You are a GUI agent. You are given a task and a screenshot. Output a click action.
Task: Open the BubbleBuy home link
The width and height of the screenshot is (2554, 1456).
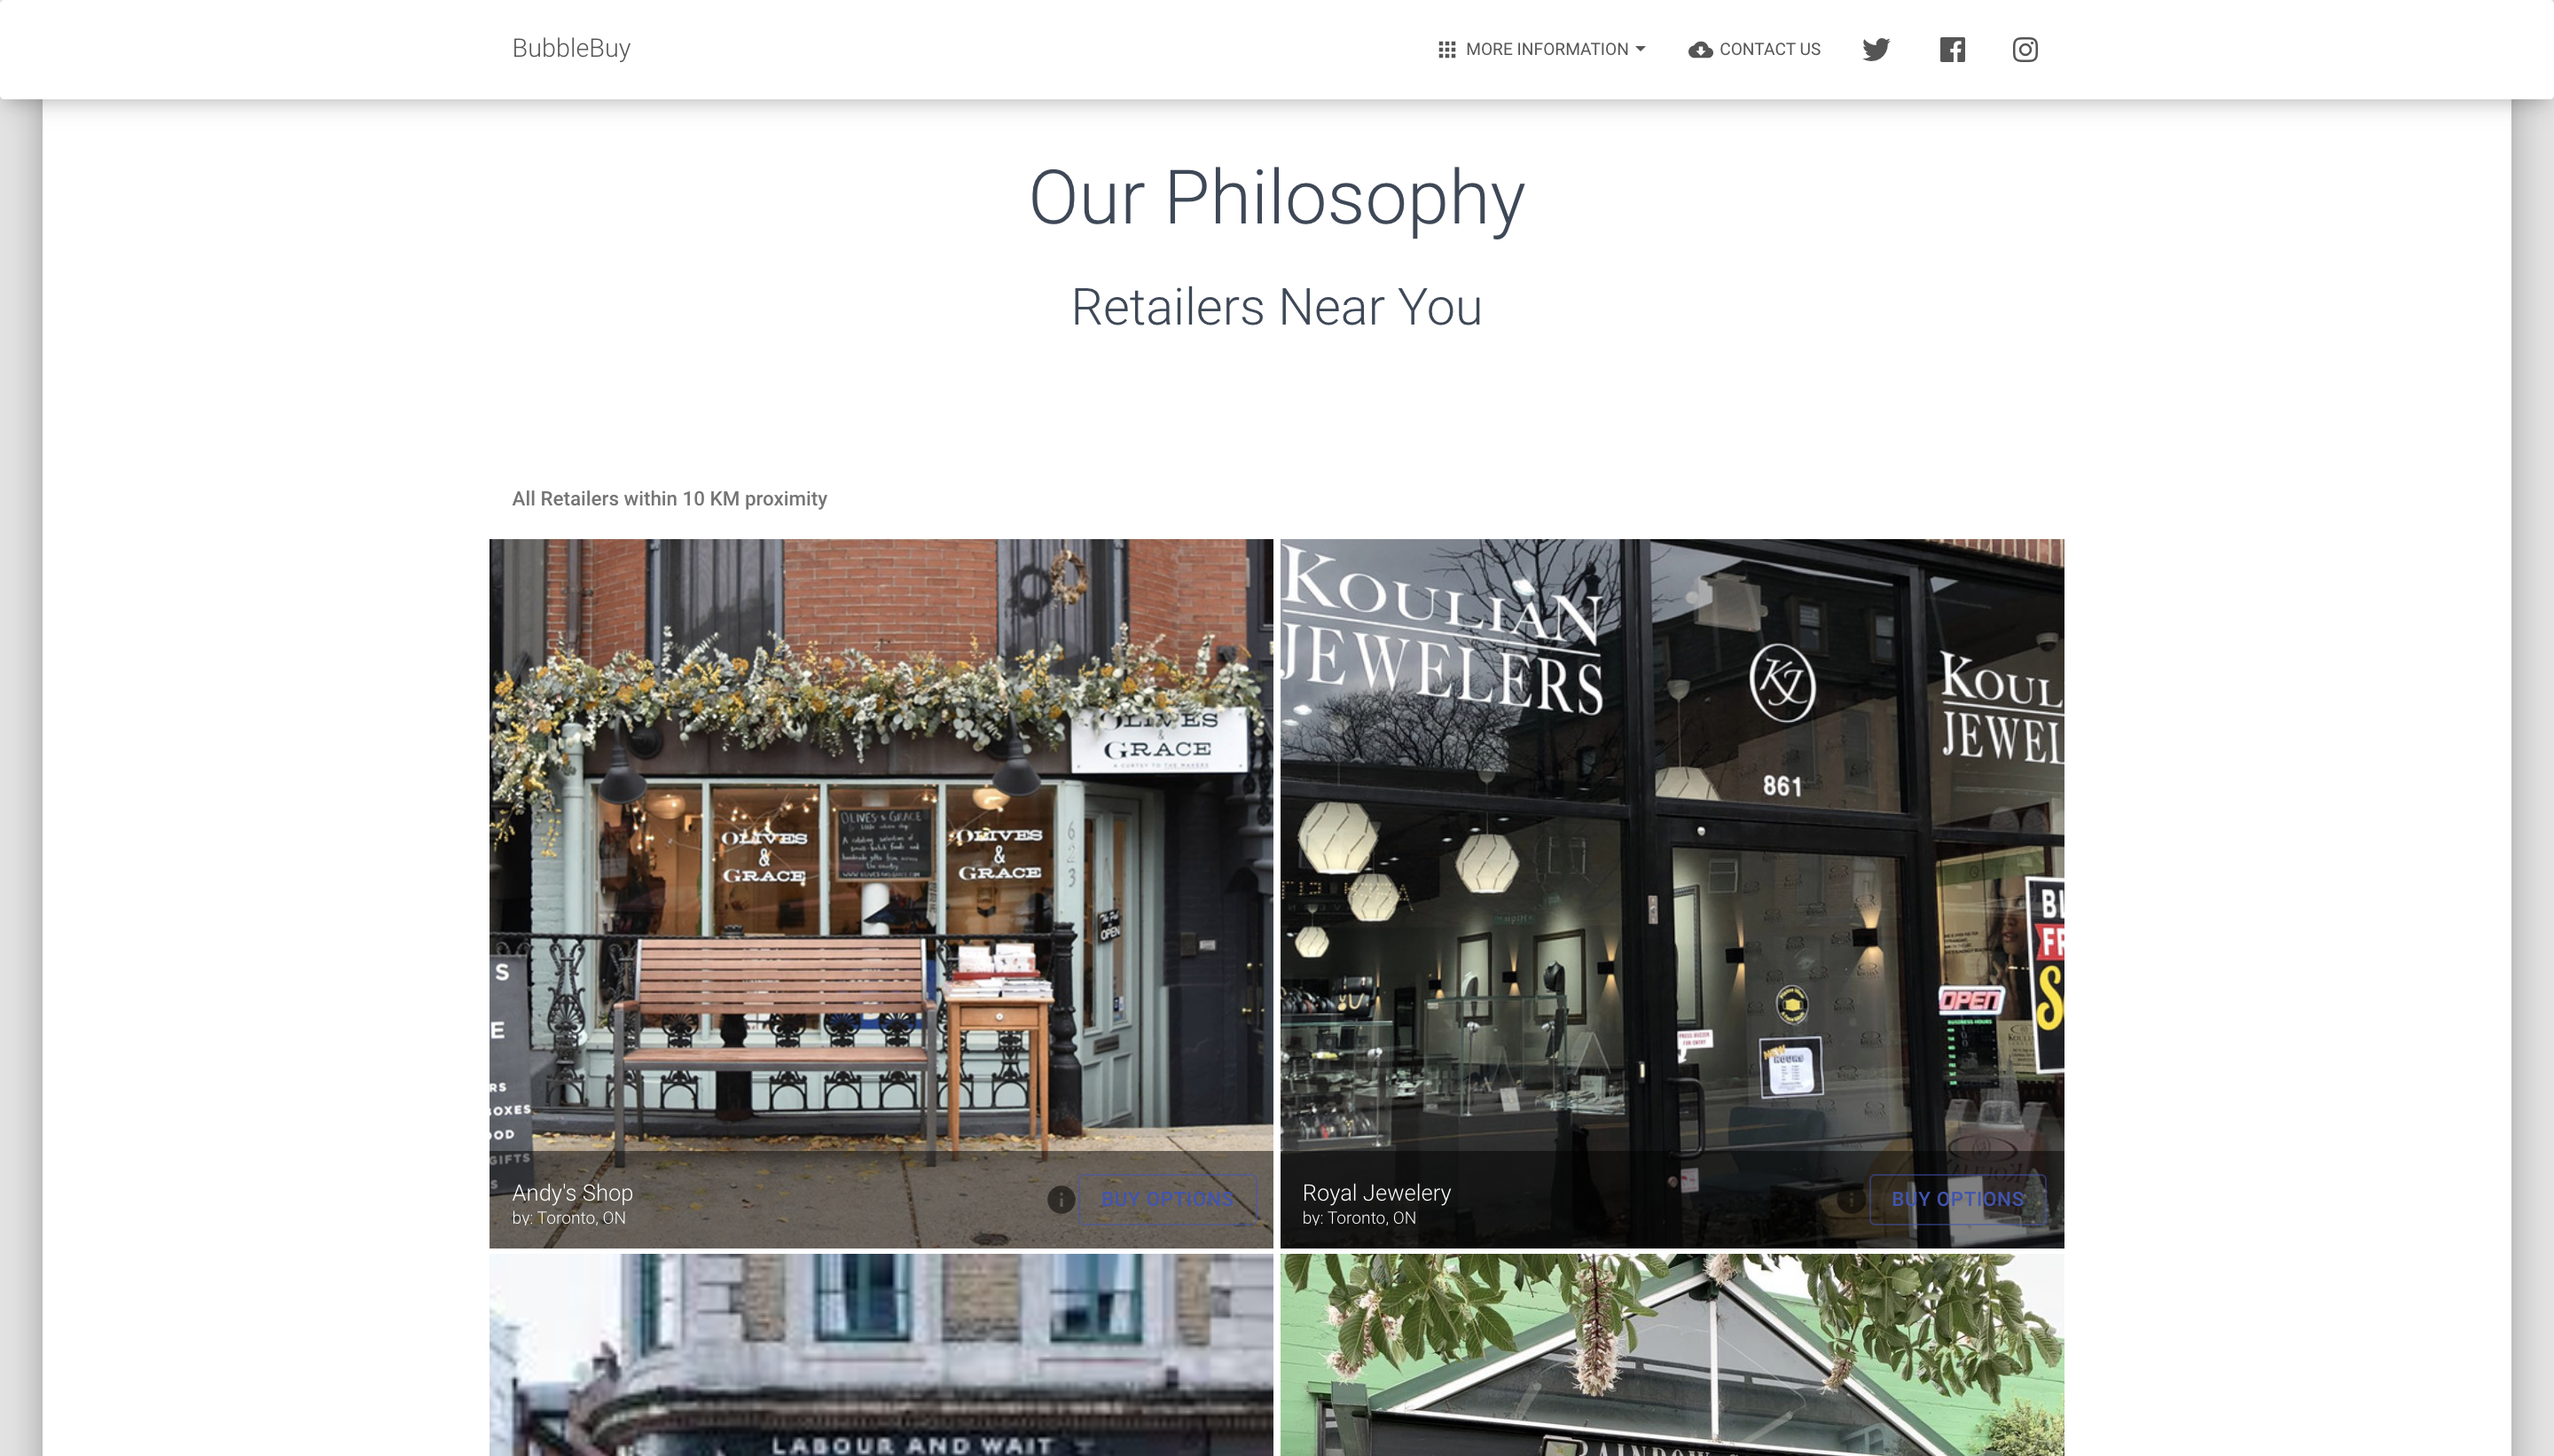point(571,48)
